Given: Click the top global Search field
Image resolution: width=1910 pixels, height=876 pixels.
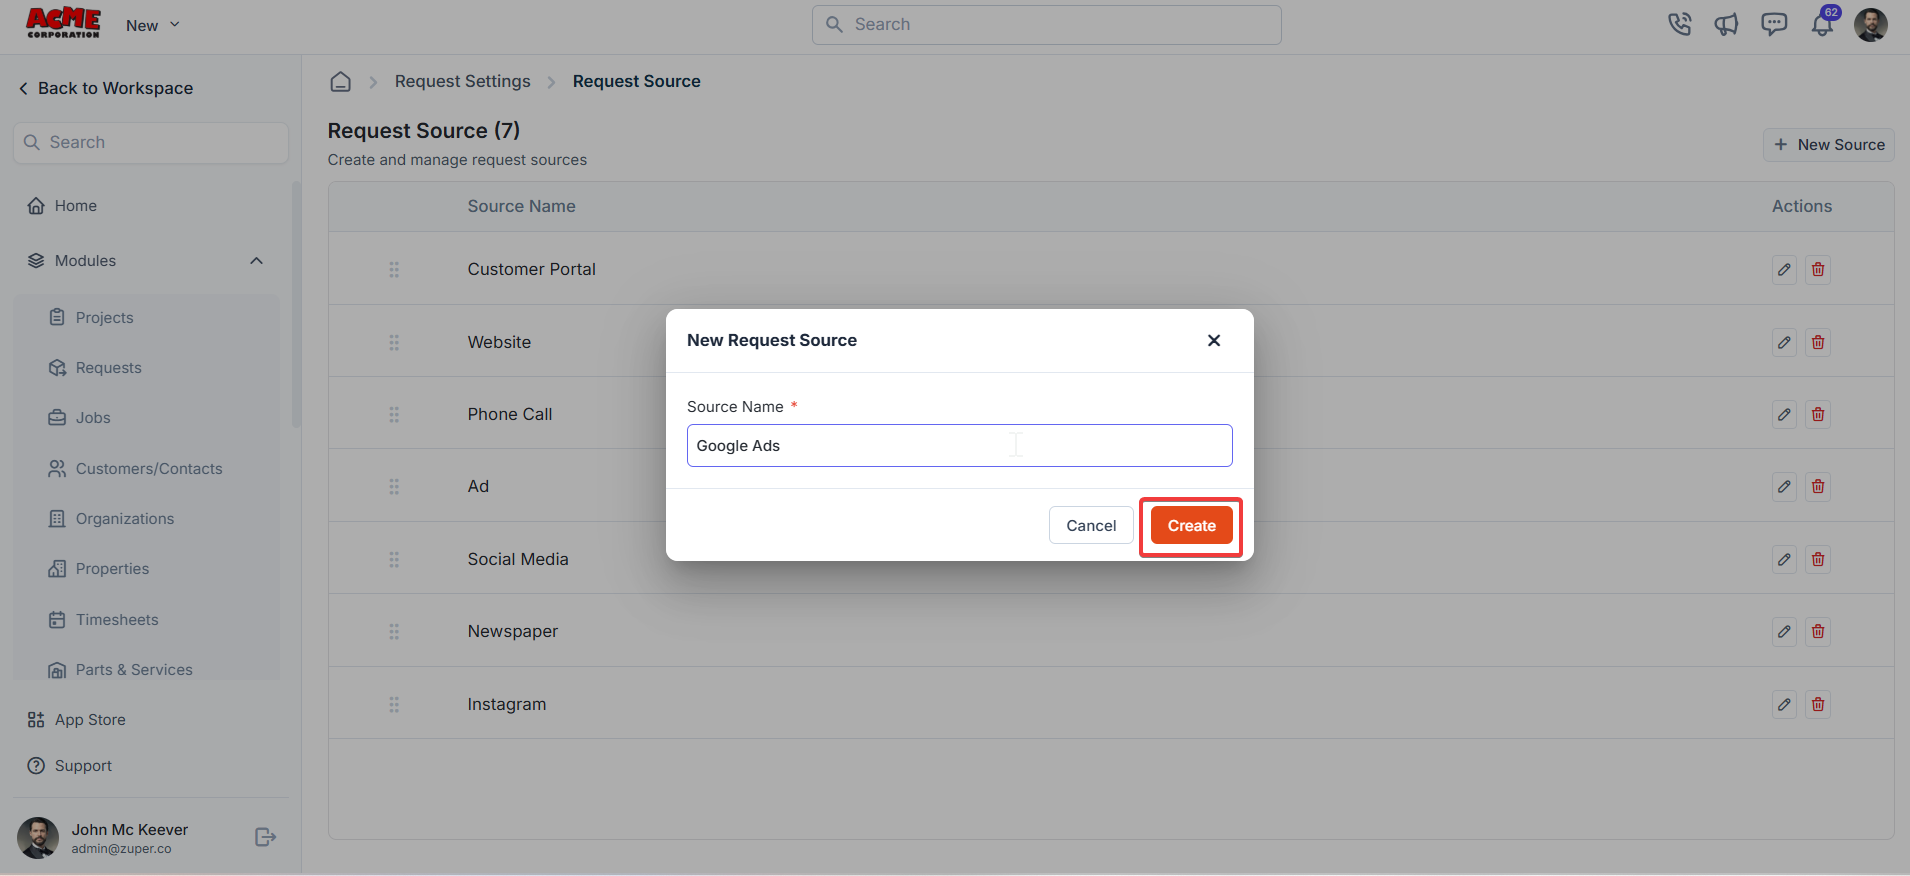Looking at the screenshot, I should [x=1046, y=25].
